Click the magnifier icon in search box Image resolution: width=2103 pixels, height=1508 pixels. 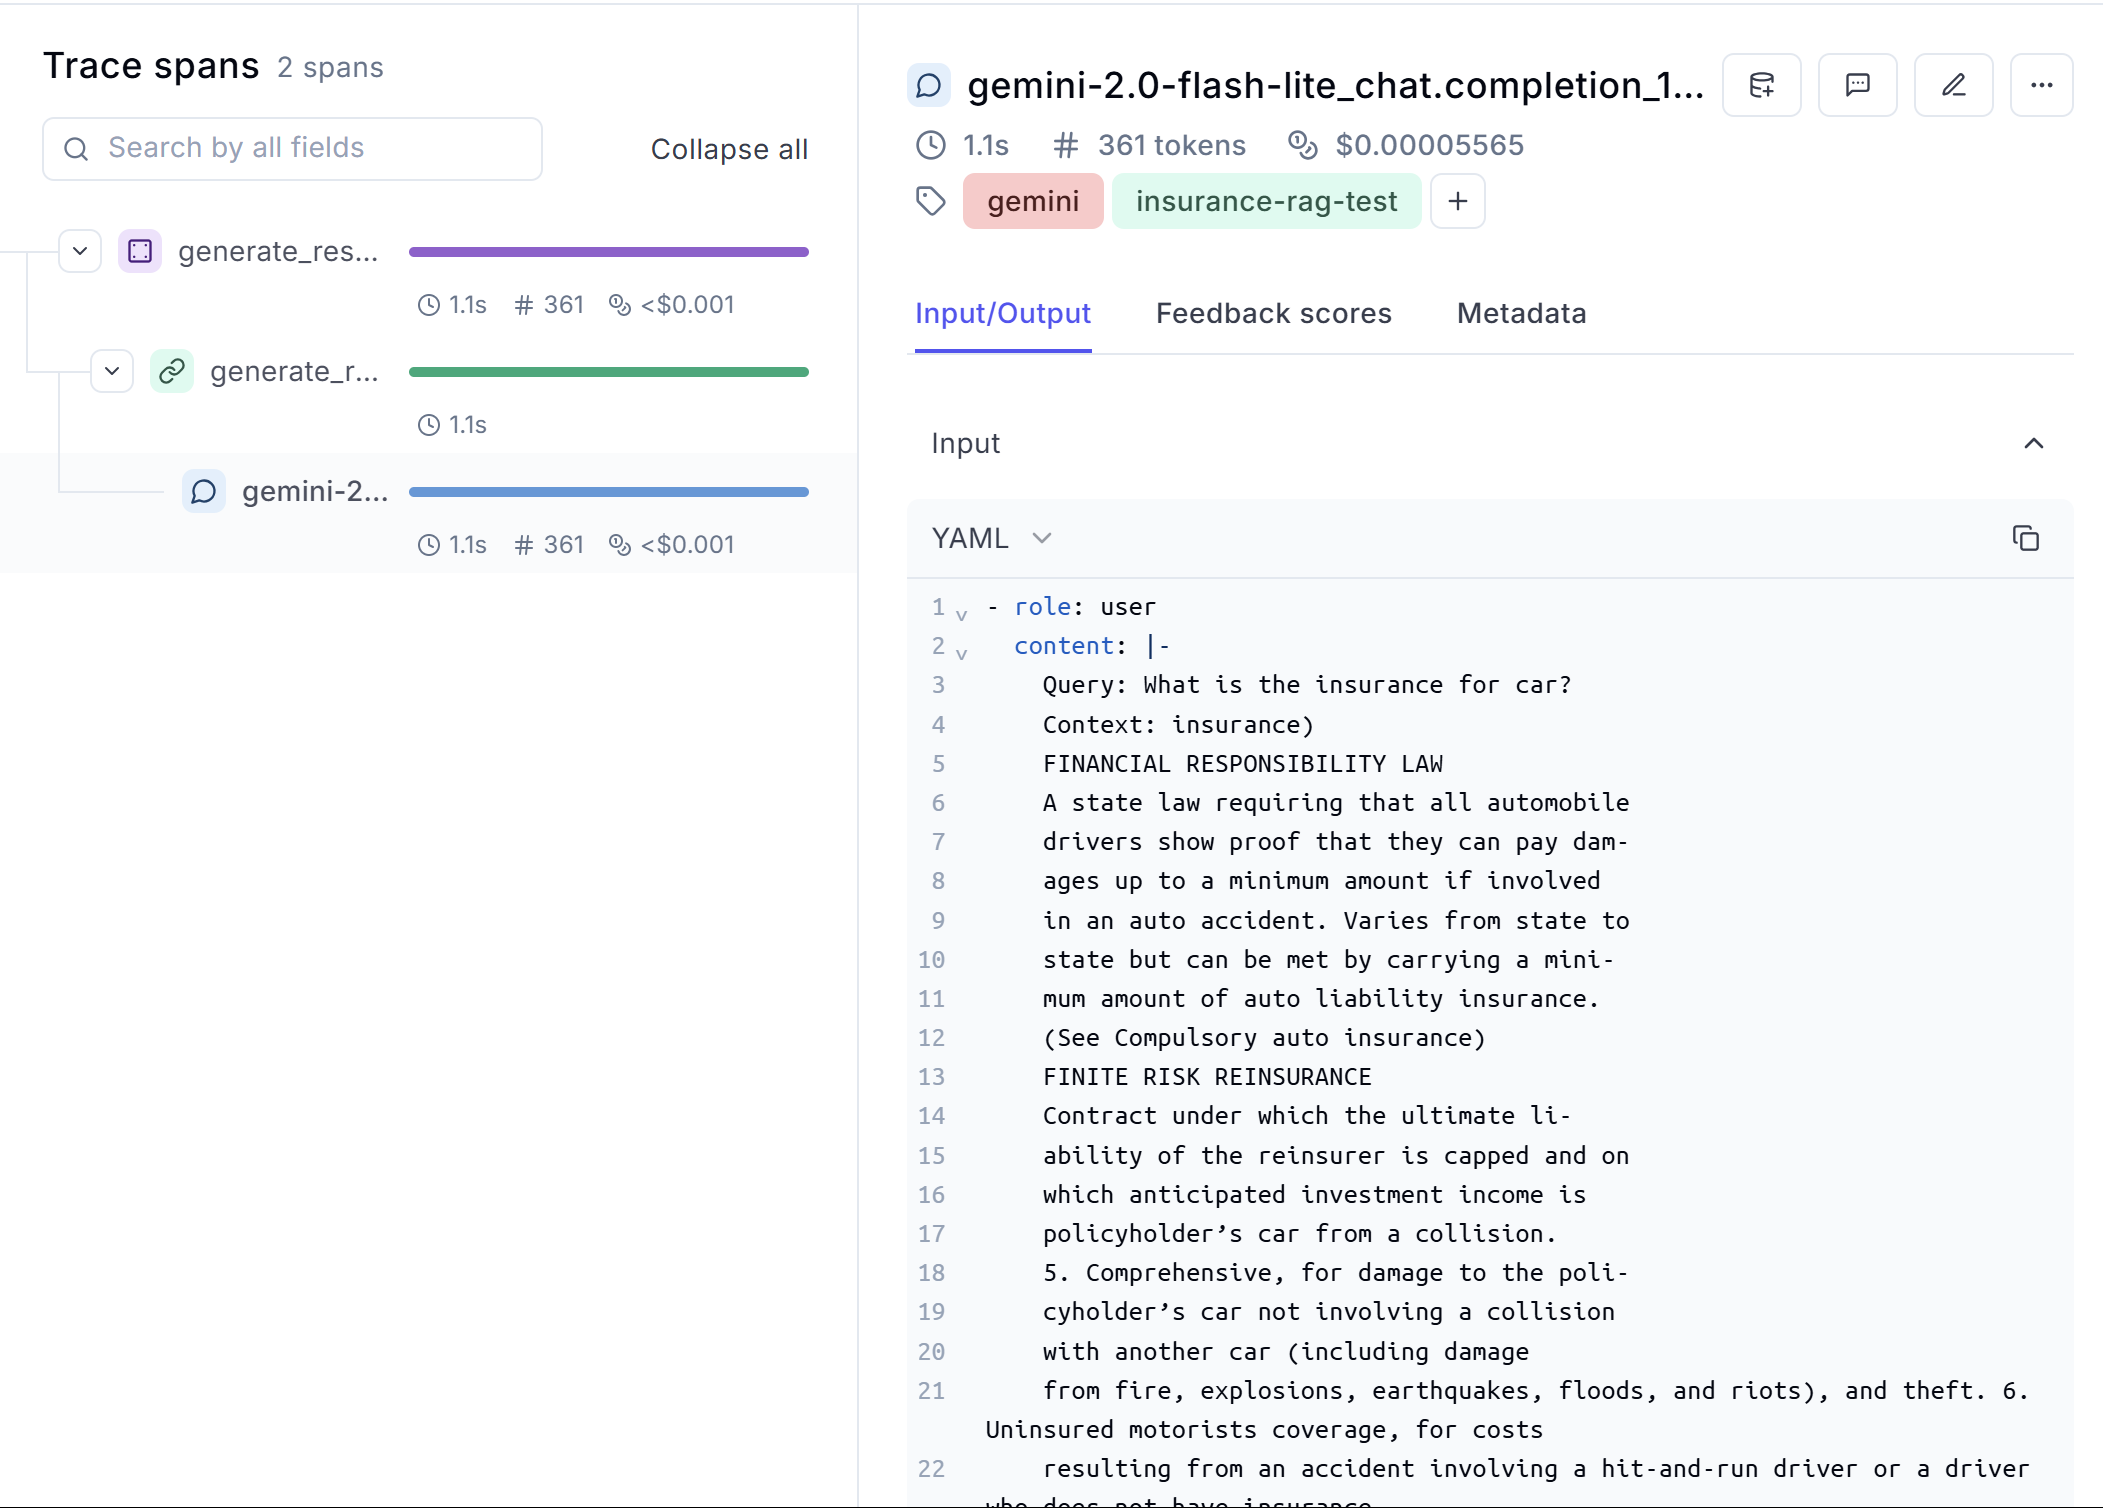click(76, 149)
